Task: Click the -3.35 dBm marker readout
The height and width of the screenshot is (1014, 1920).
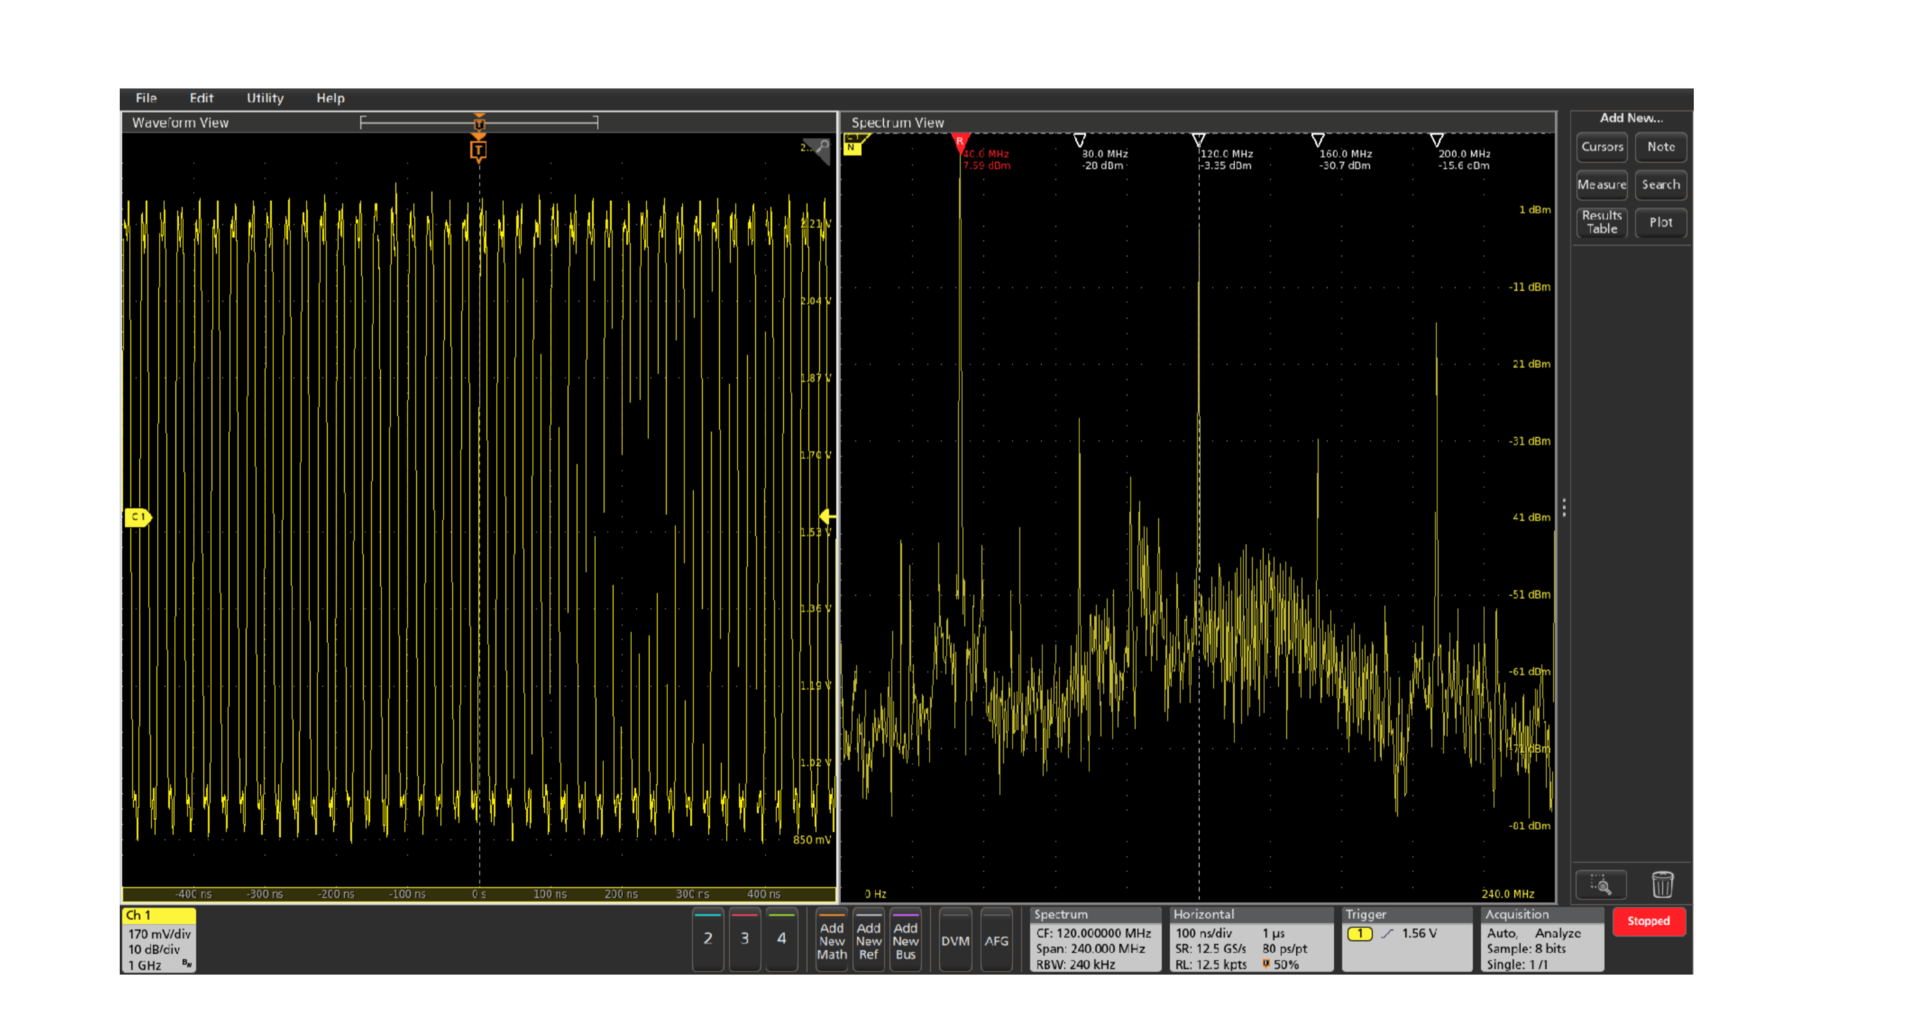Action: [x=1227, y=166]
